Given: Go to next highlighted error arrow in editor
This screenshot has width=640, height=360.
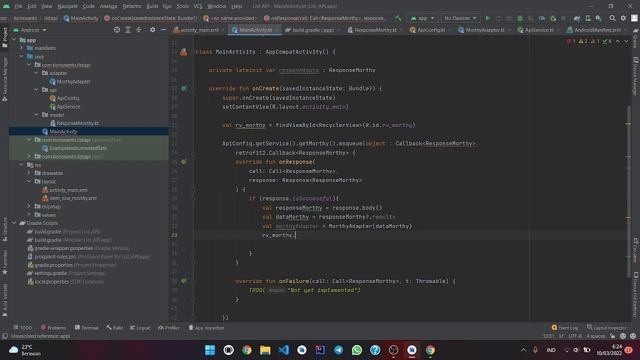Looking at the screenshot, I should 626,41.
